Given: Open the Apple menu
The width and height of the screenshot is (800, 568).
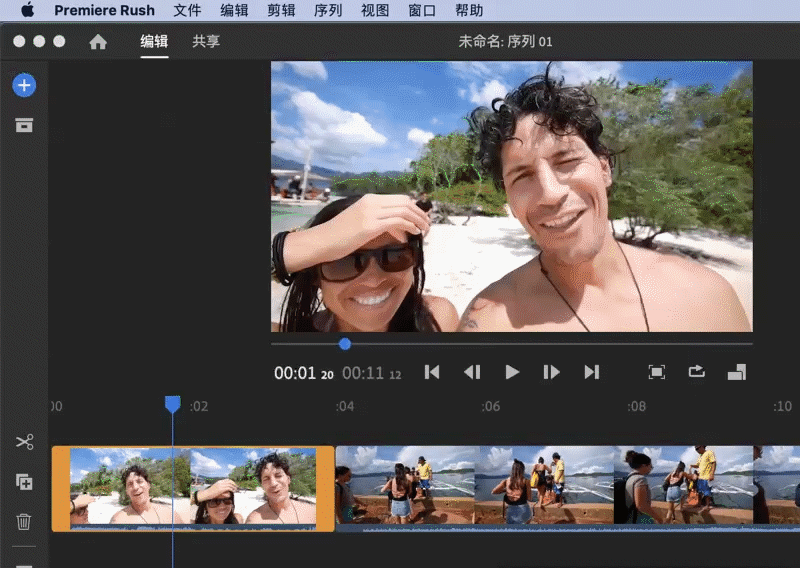Looking at the screenshot, I should click(28, 10).
